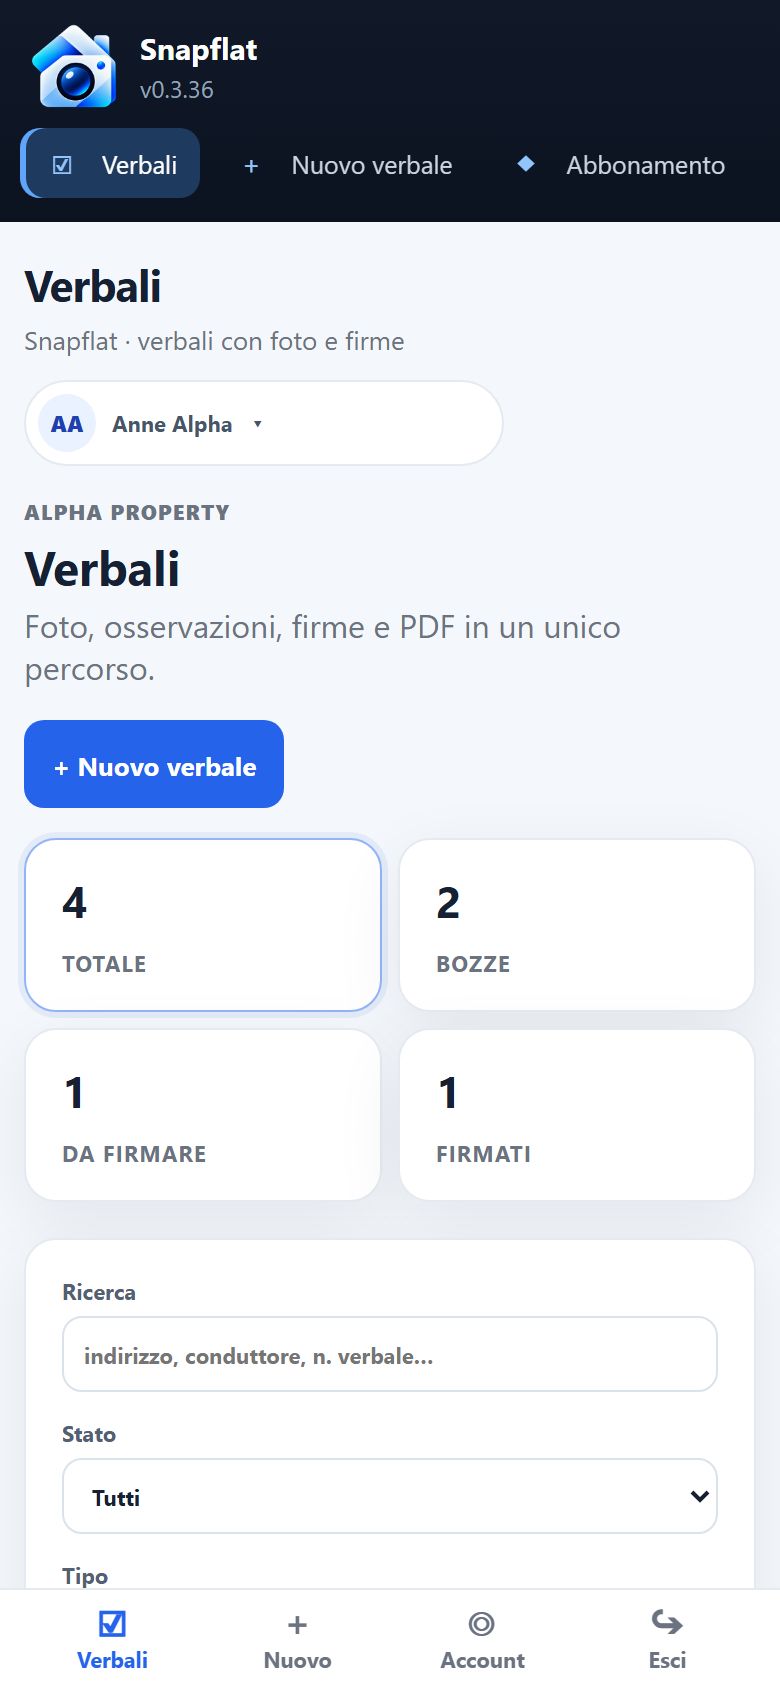Click the AA avatar badge
Viewport: 780px width, 1688px height.
pyautogui.click(x=67, y=424)
